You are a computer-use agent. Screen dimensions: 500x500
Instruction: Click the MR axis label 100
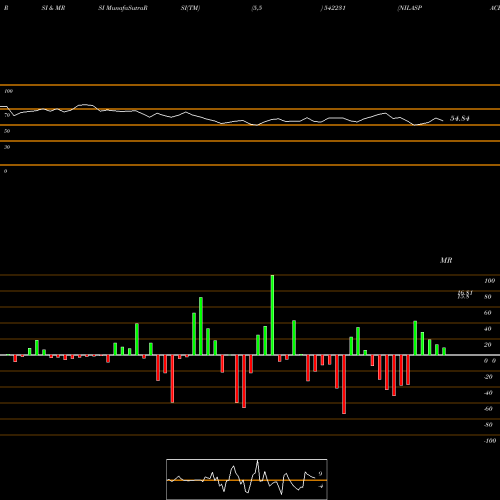pyautogui.click(x=490, y=281)
